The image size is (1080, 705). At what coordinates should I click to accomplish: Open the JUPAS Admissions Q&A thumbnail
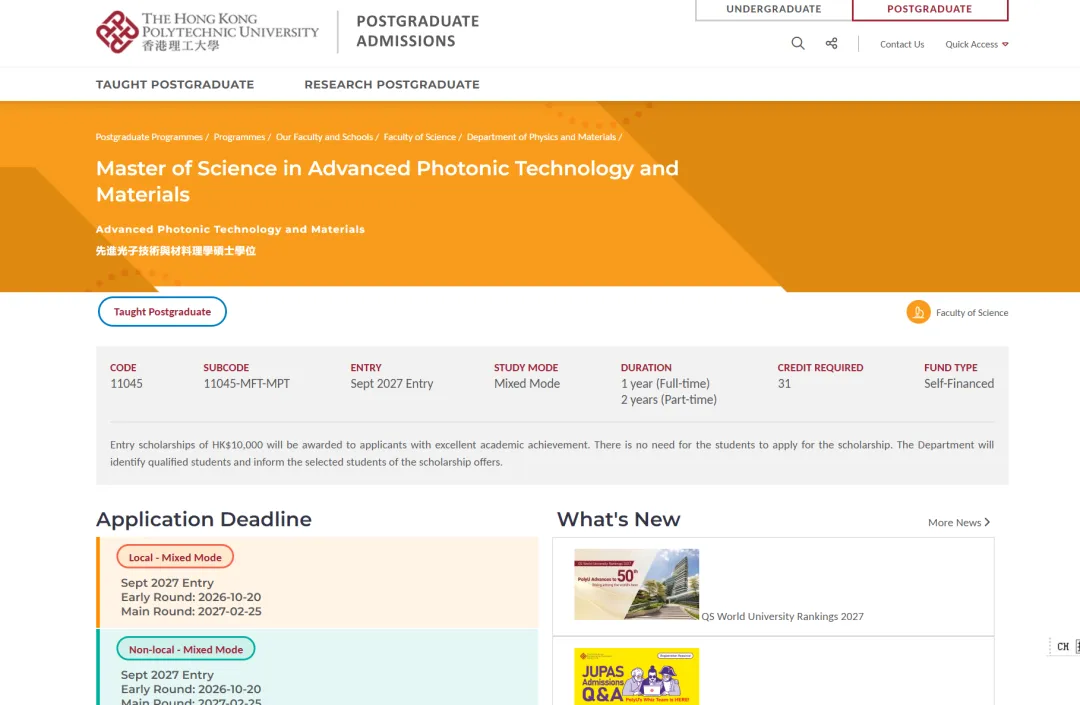coord(636,676)
